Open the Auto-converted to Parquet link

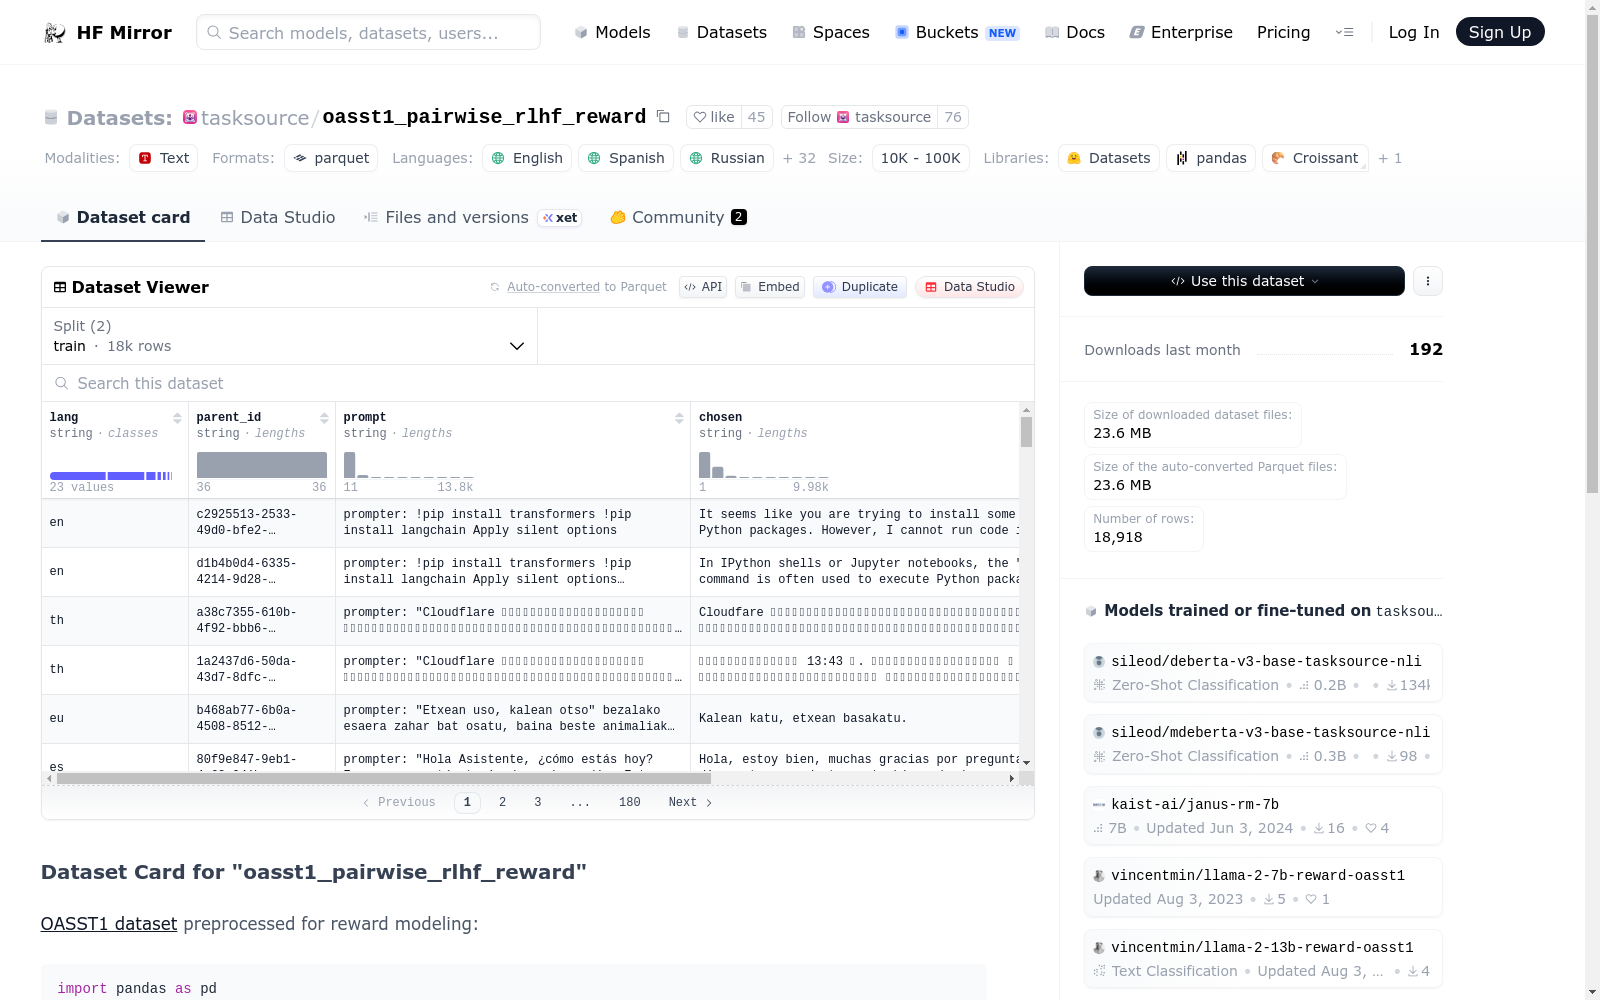point(586,287)
